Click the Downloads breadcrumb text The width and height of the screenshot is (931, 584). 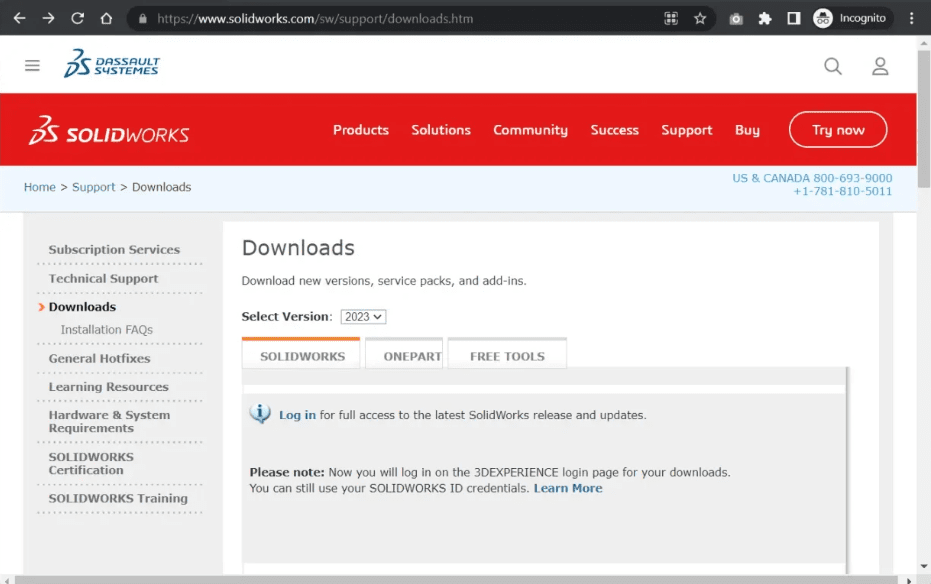(x=162, y=187)
